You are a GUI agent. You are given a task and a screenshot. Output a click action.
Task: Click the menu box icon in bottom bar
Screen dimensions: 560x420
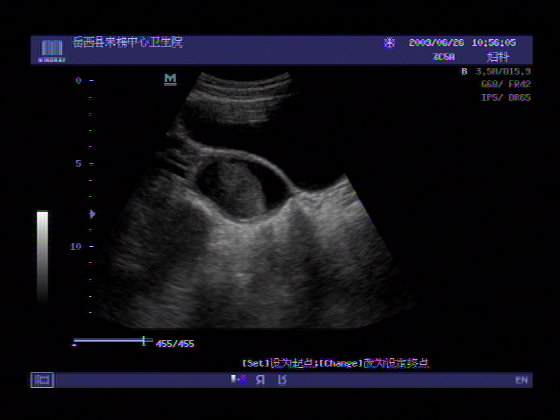coord(42,380)
